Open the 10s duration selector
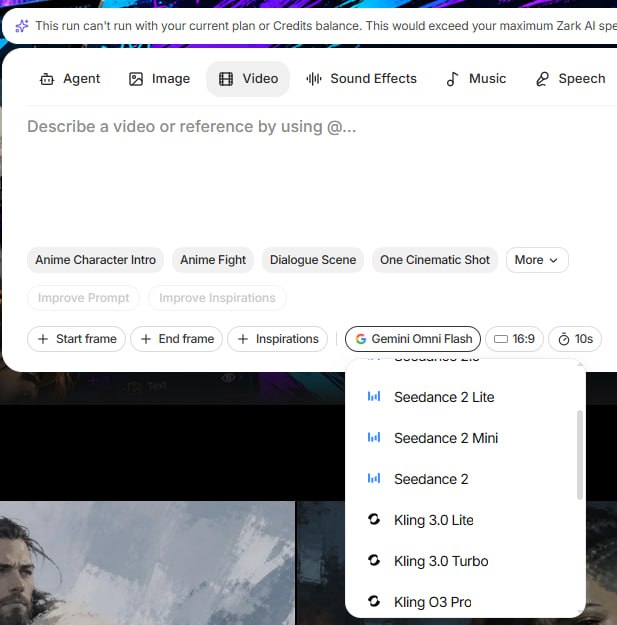Screen dimensions: 617x625 [x=575, y=339]
